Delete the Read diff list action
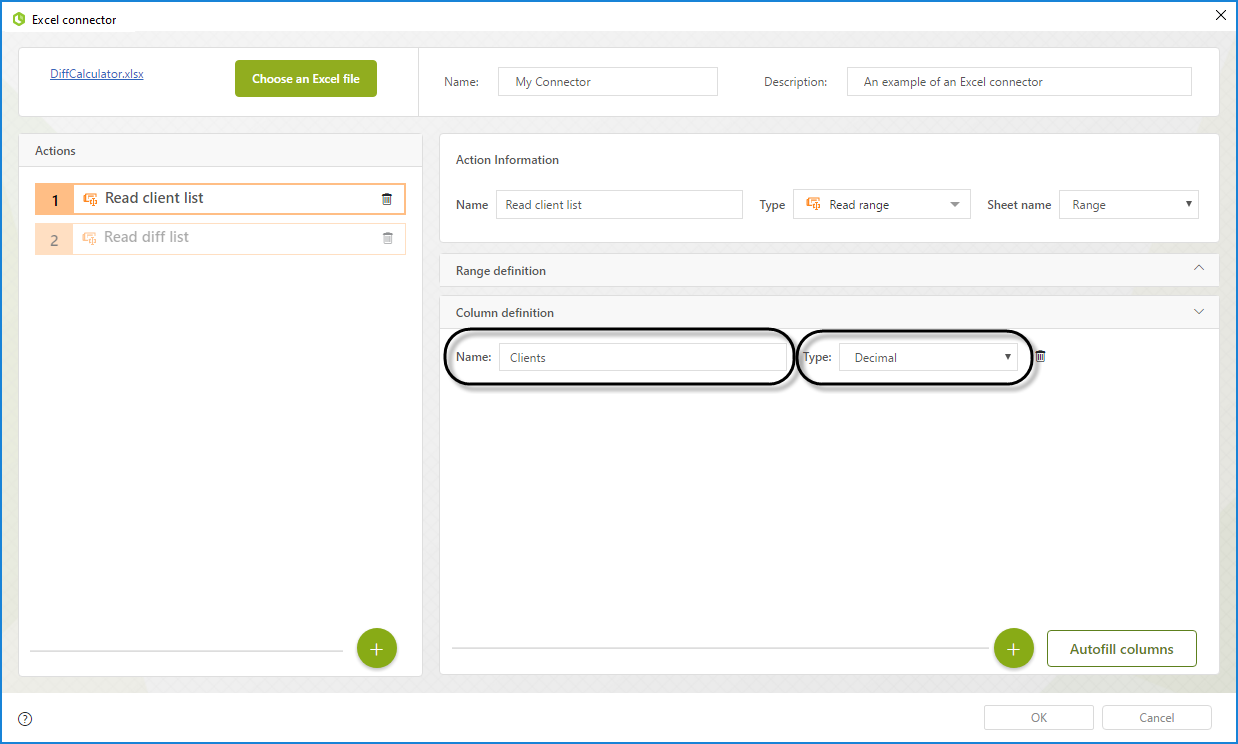The image size is (1238, 744). pos(387,238)
